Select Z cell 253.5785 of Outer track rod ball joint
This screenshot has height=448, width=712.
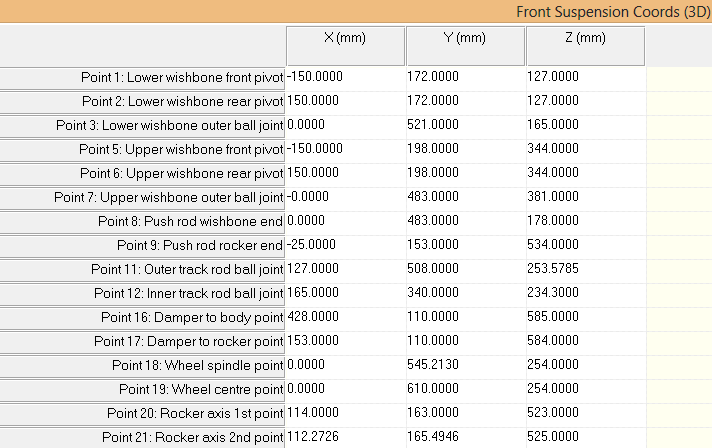pos(584,269)
